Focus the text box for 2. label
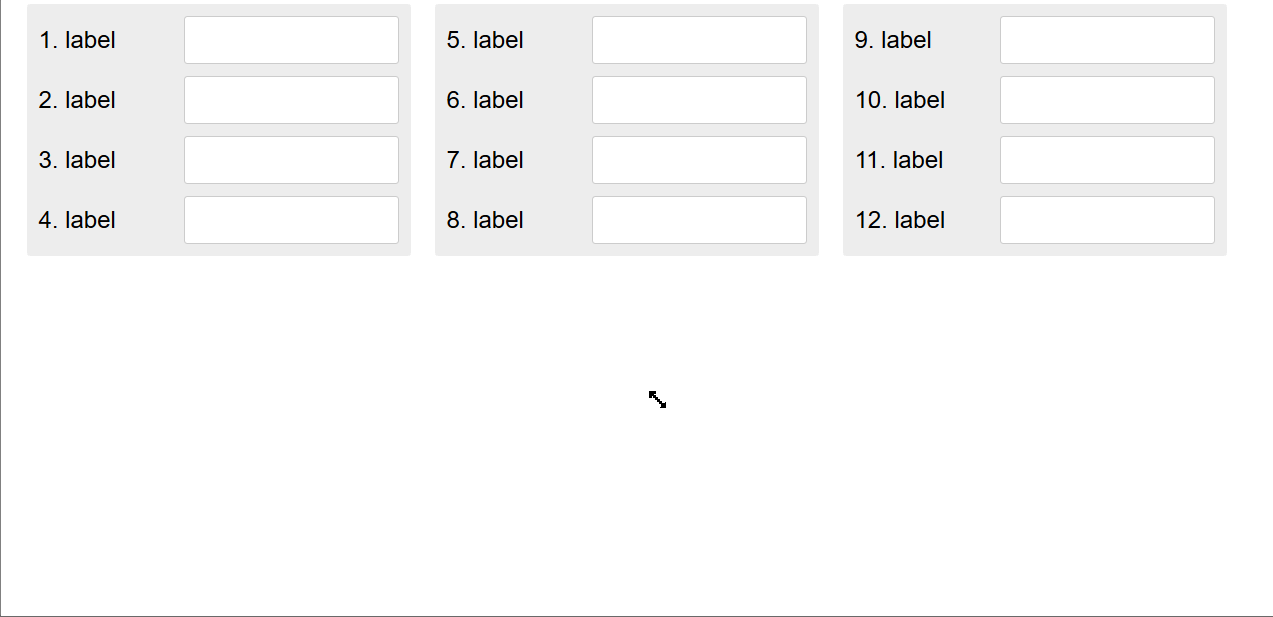 (291, 100)
